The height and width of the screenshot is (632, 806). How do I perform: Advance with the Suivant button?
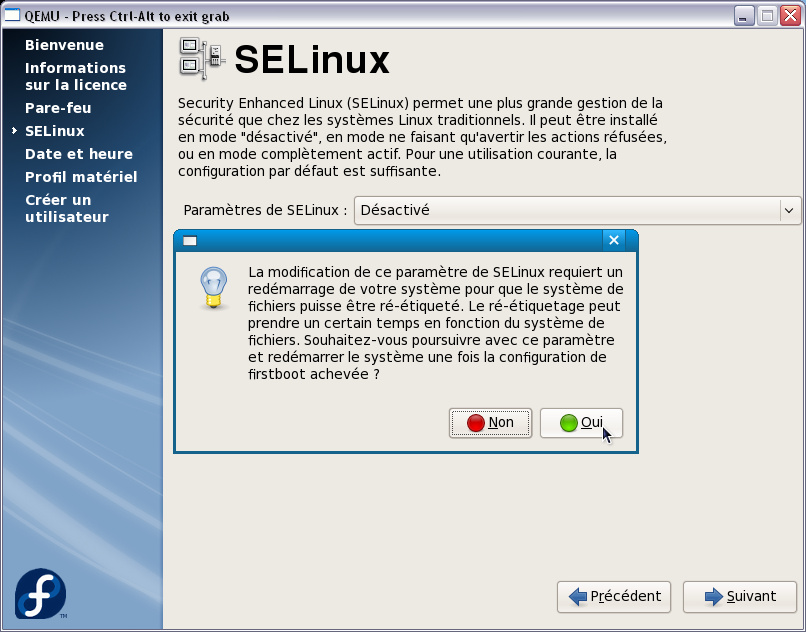coord(740,597)
